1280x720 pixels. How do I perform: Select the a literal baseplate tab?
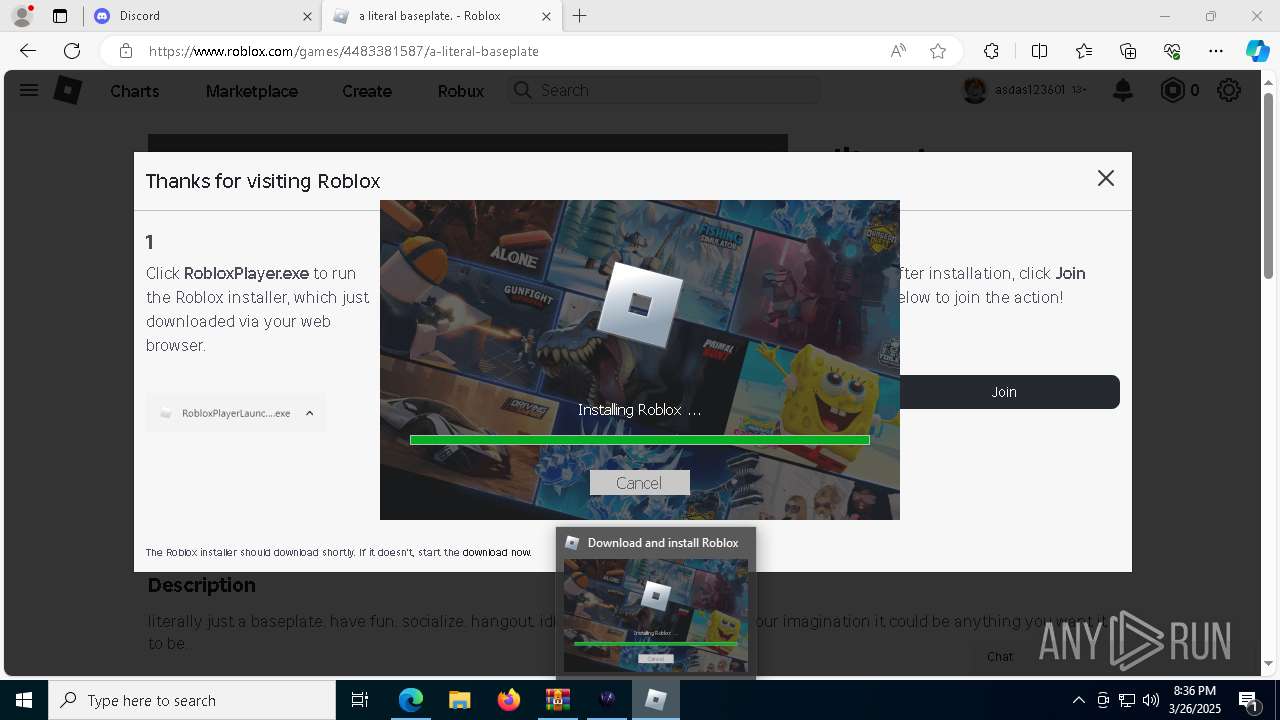(x=443, y=16)
